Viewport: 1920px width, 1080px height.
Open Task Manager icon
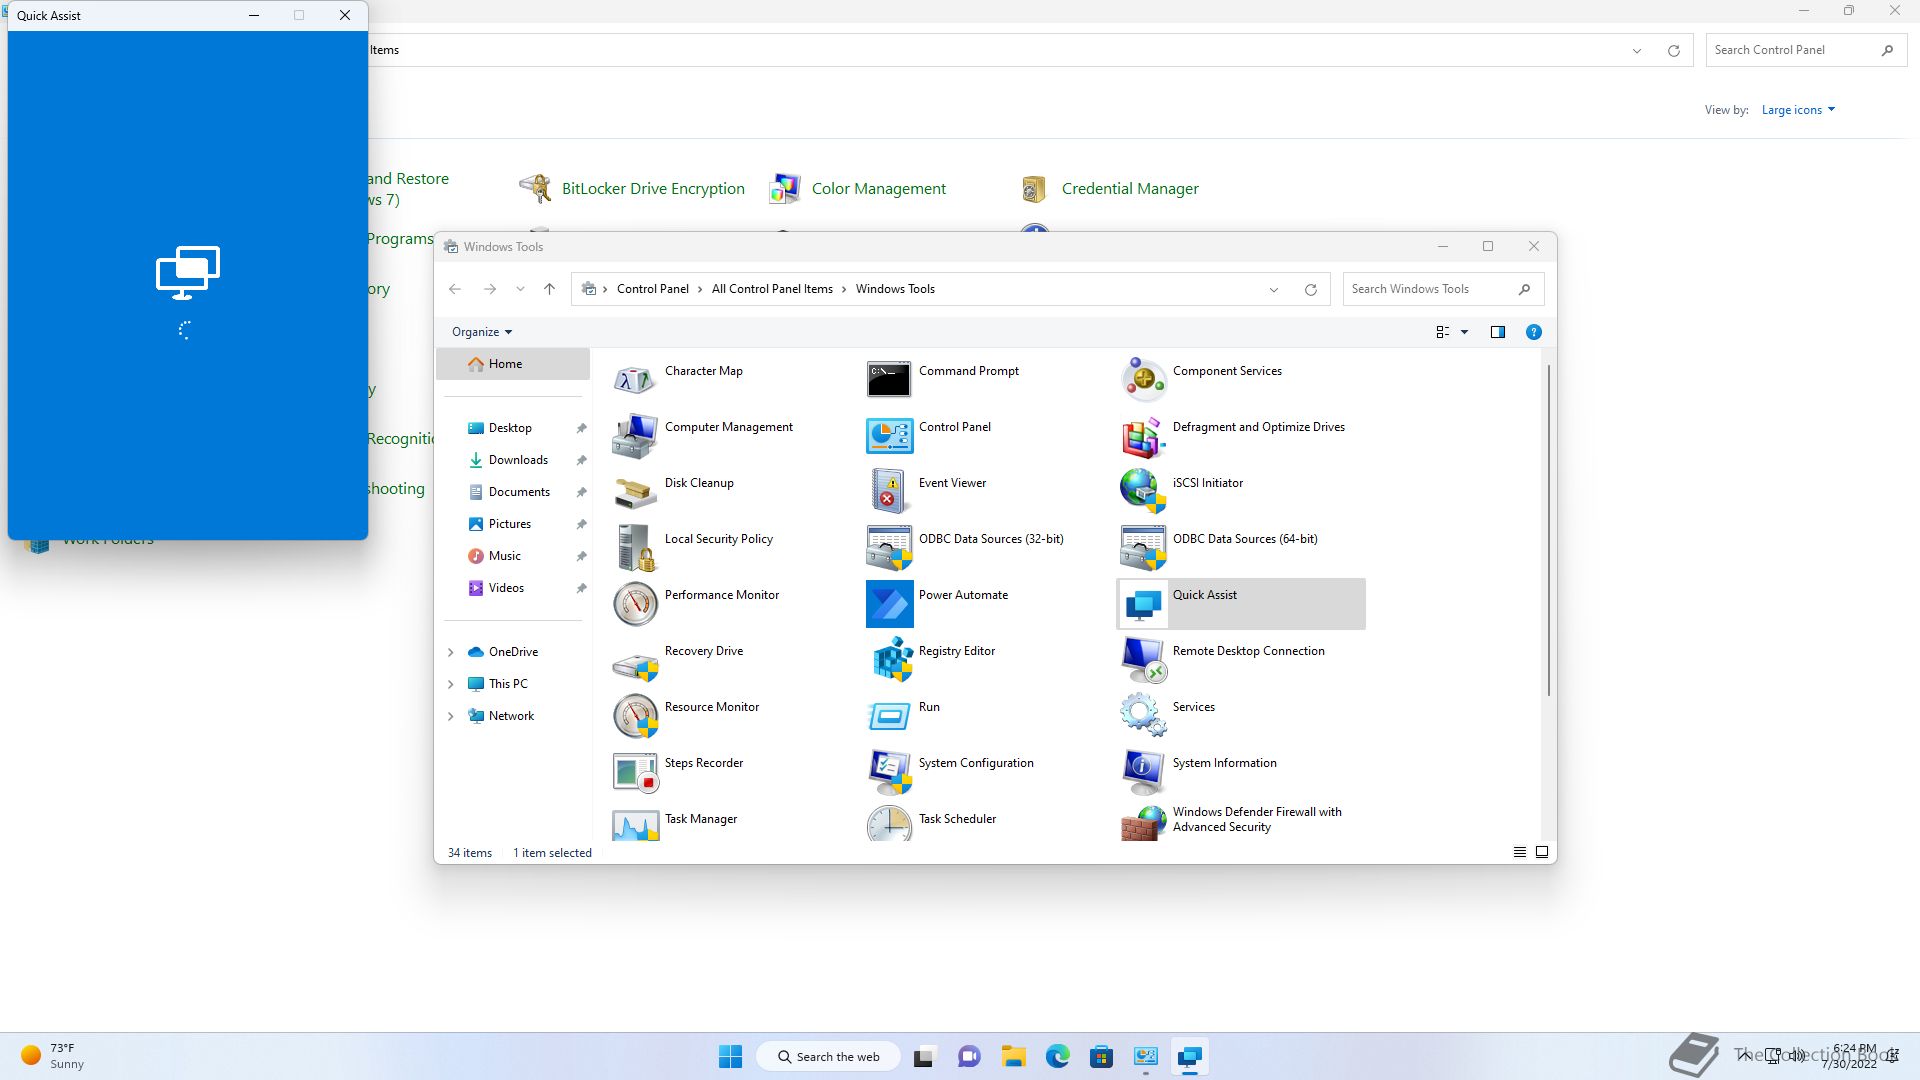[635, 824]
